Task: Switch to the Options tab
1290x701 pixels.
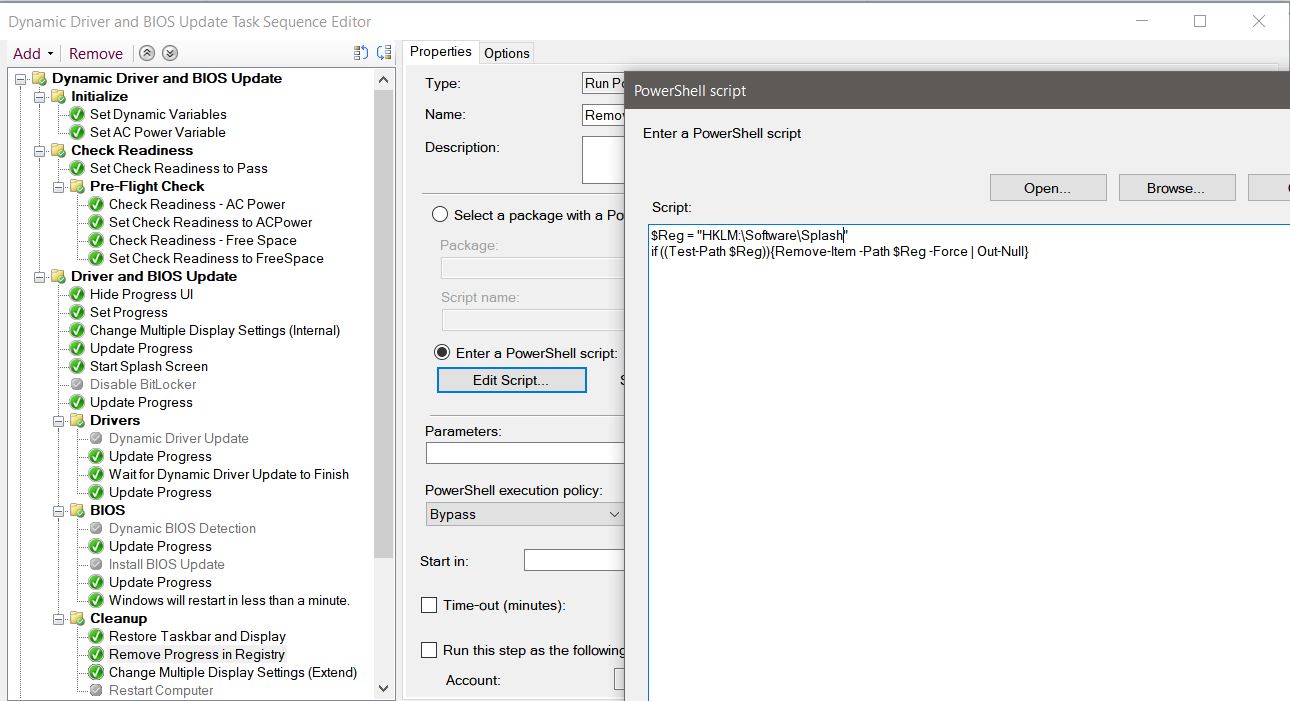Action: click(506, 53)
